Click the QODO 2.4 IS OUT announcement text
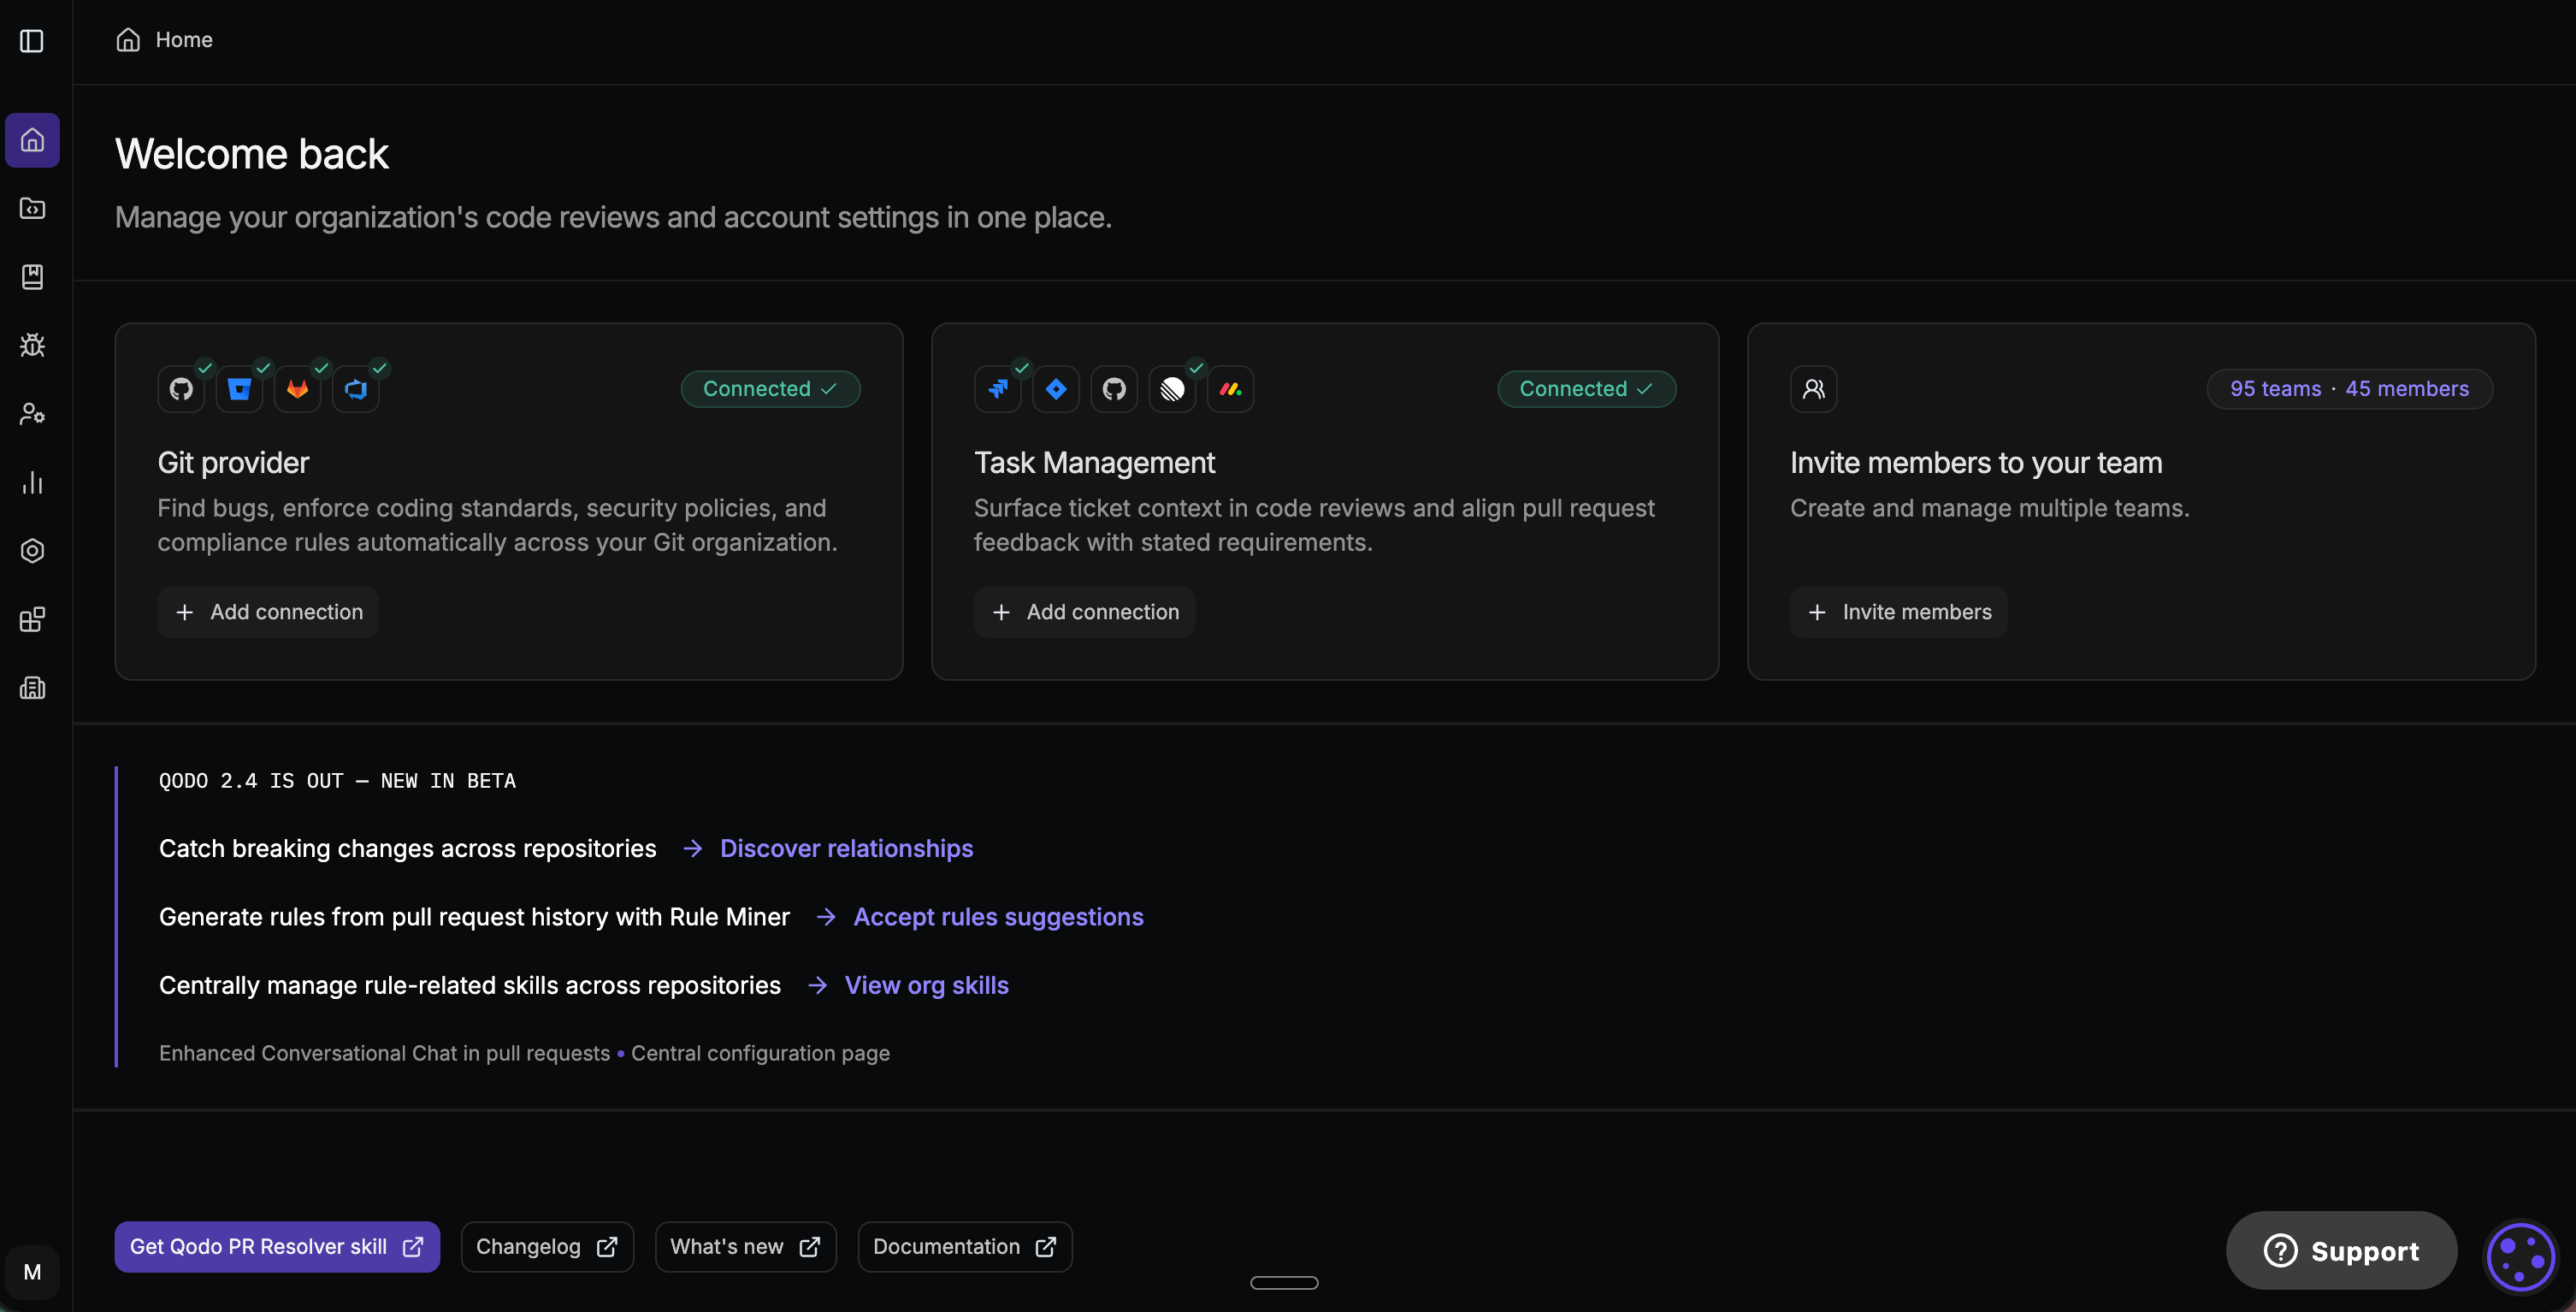Image resolution: width=2576 pixels, height=1312 pixels. (x=337, y=781)
